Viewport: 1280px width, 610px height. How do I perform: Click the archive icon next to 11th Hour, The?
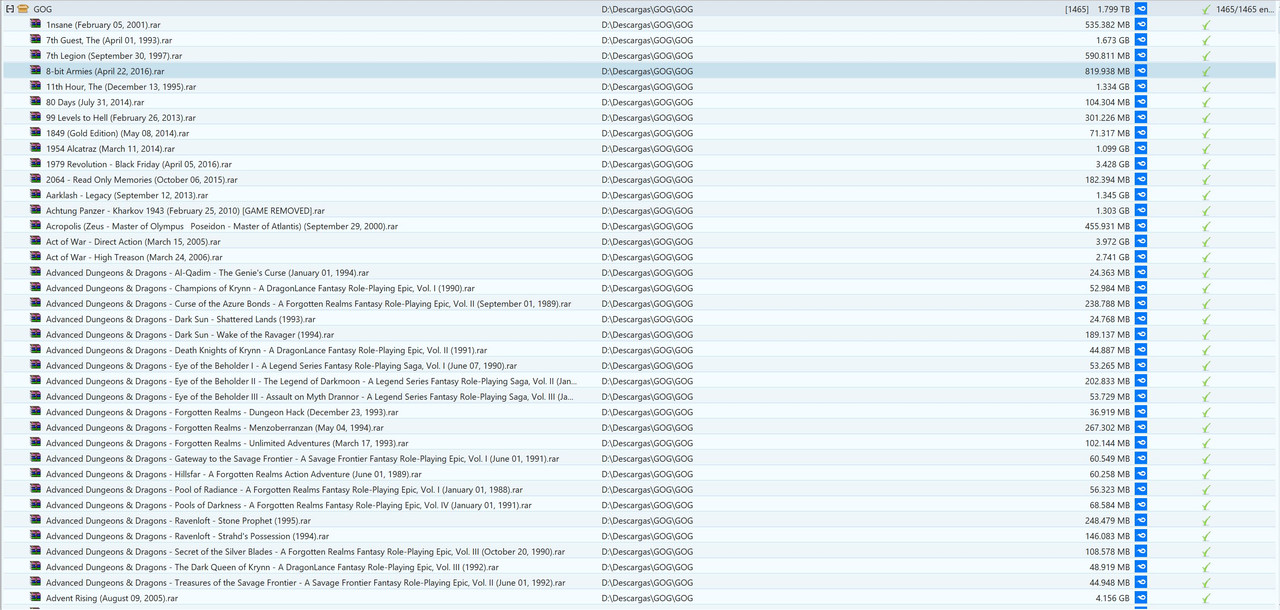pos(36,86)
